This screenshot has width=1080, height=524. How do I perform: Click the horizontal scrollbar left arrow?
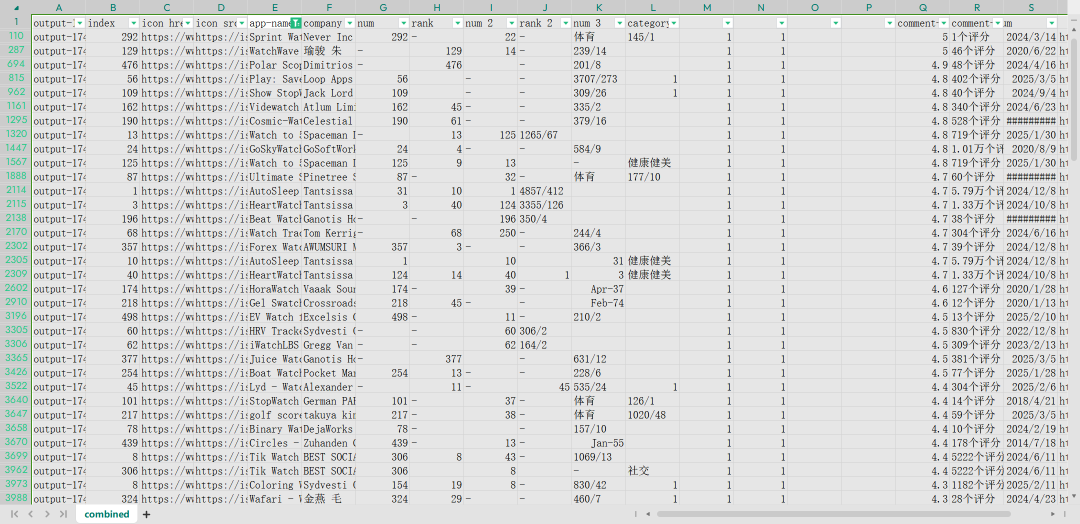[x=647, y=514]
